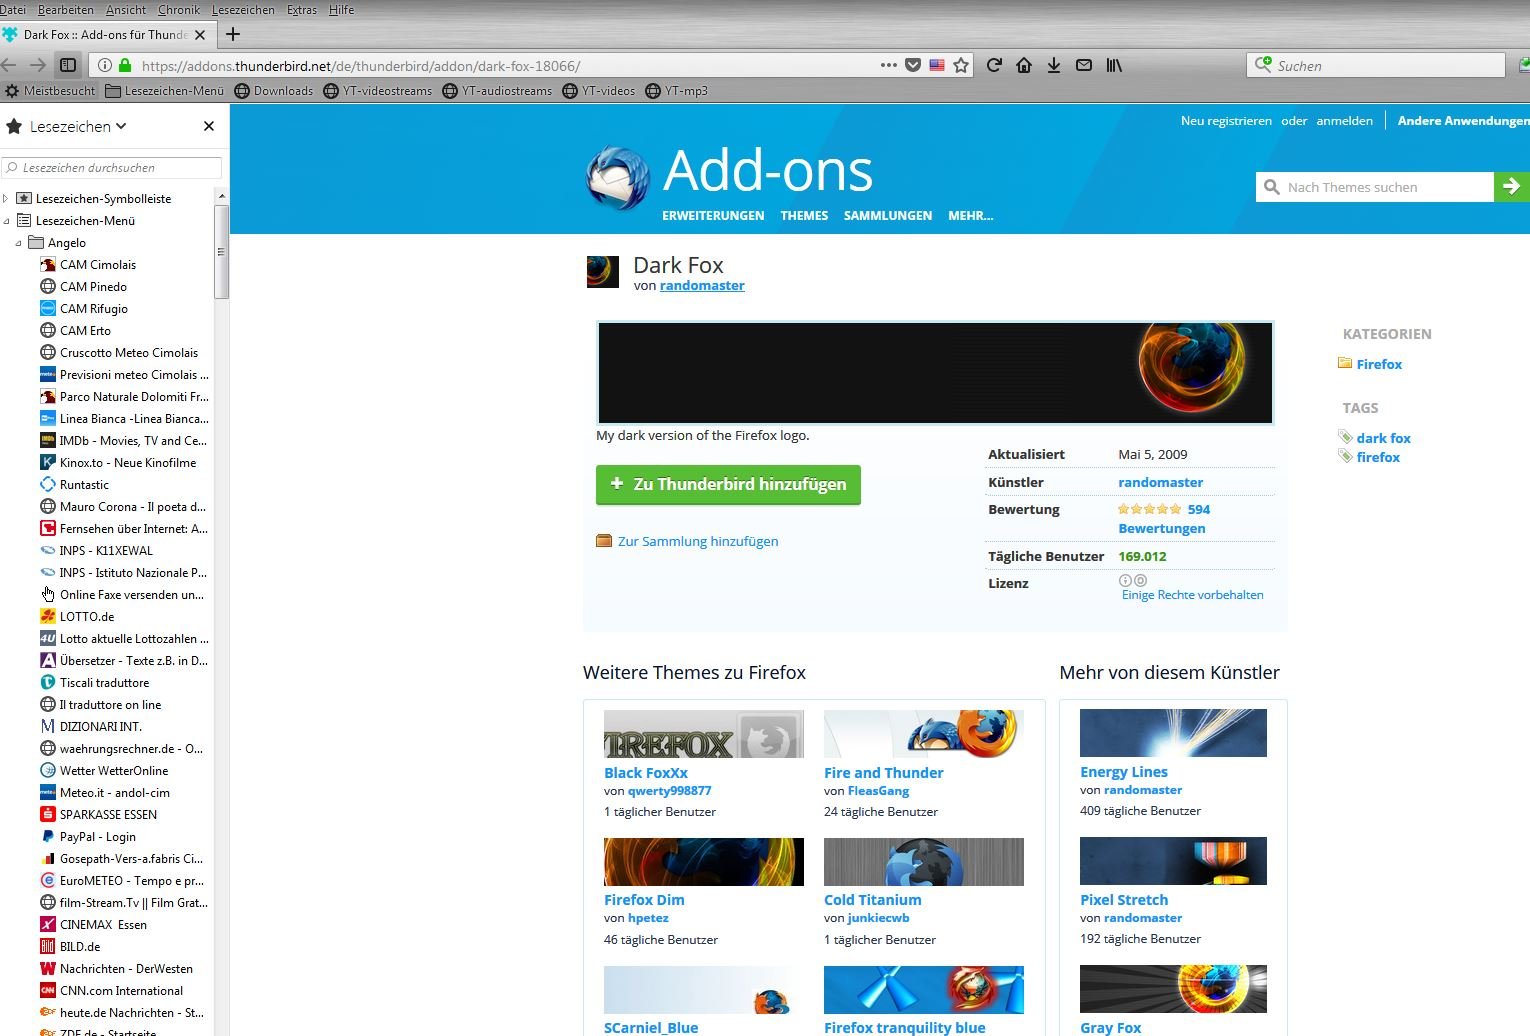This screenshot has height=1036, width=1530.
Task: Open the YT-videostreams bookmark
Action: point(378,90)
